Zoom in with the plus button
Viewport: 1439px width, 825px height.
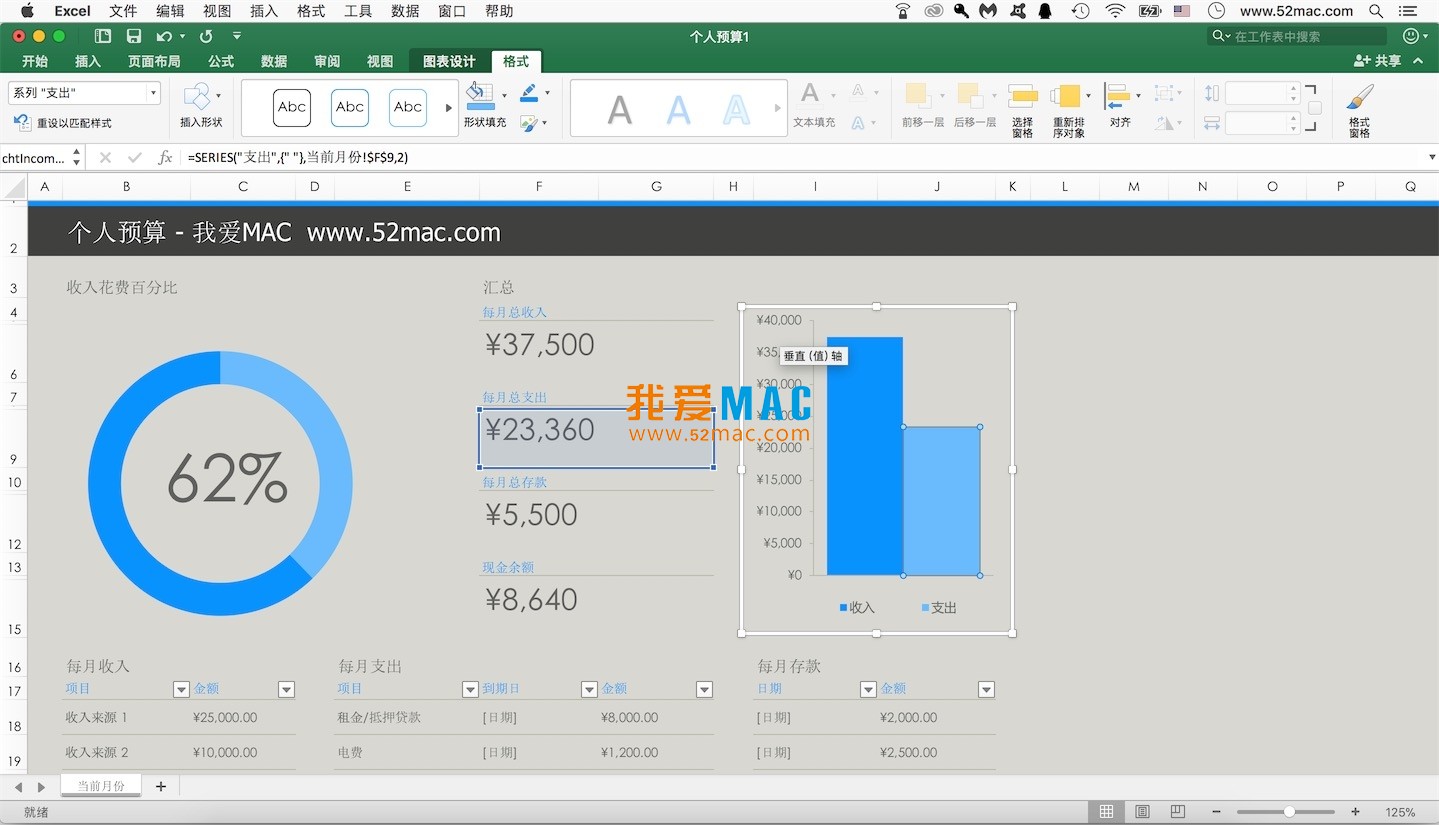click(1355, 812)
